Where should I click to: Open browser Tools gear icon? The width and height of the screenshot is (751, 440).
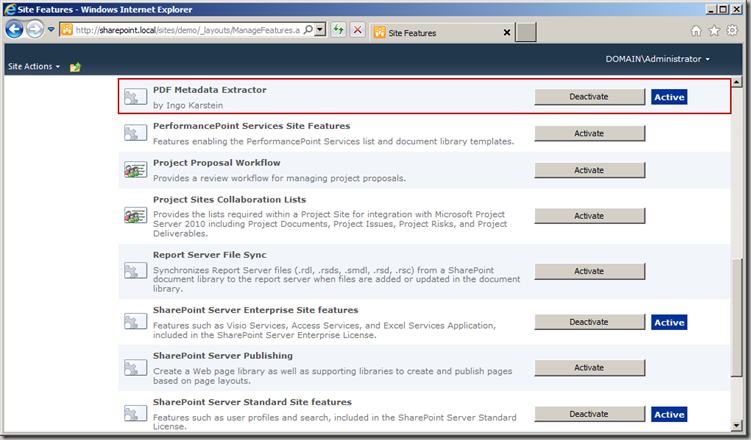732,31
